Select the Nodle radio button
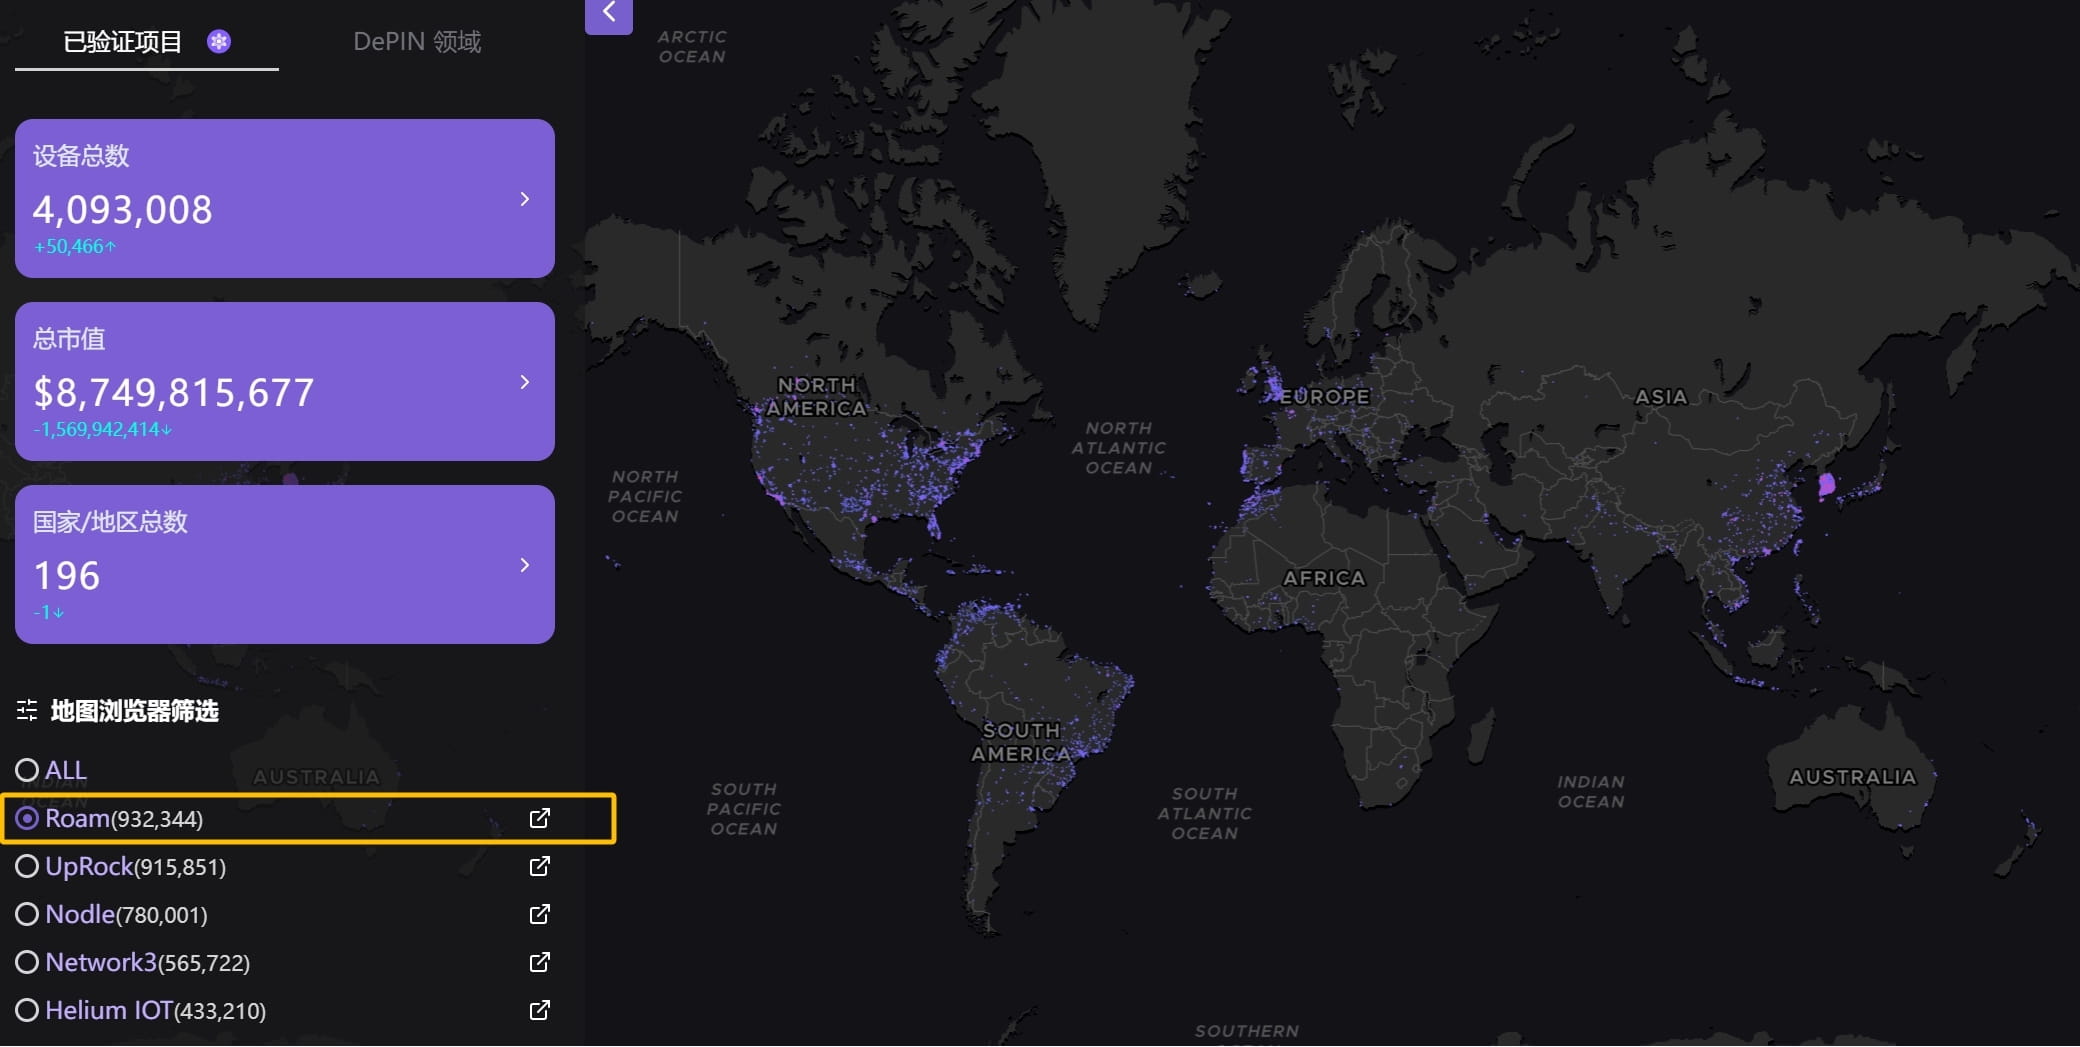This screenshot has height=1047, width=2080. pyautogui.click(x=27, y=914)
